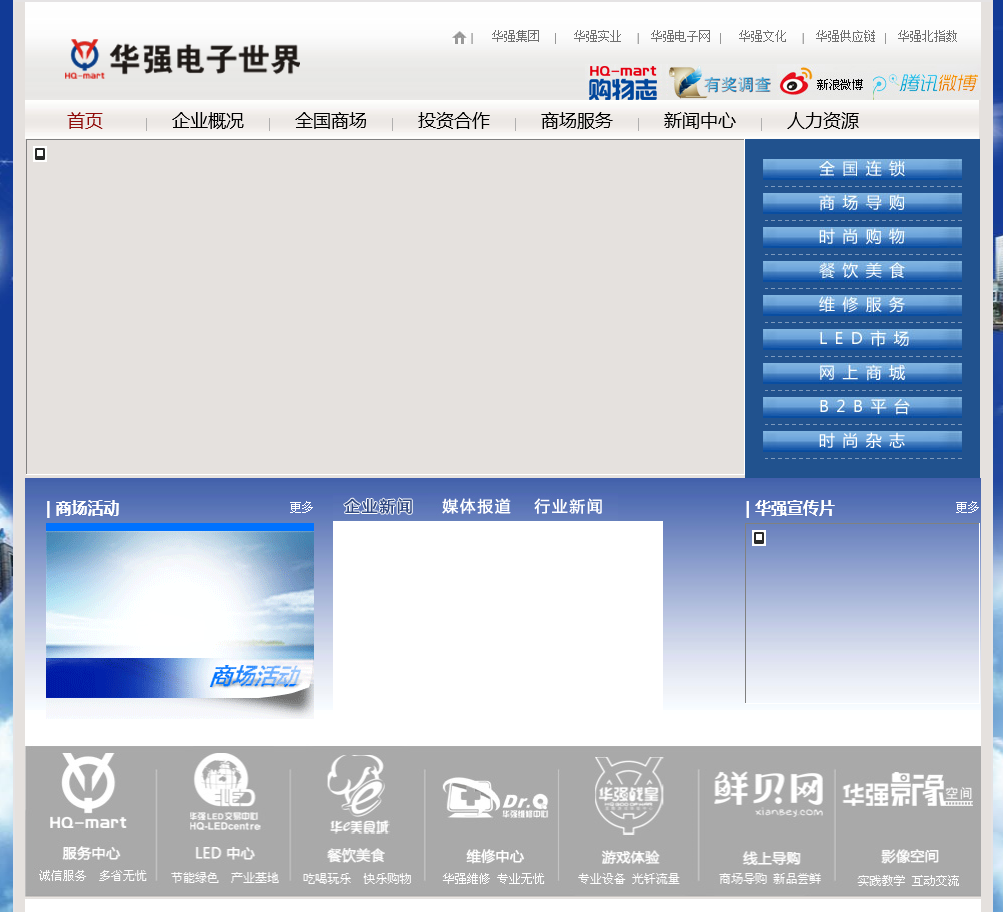Go to 首页 in the main navigation
This screenshot has height=912, width=1003.
coord(85,121)
